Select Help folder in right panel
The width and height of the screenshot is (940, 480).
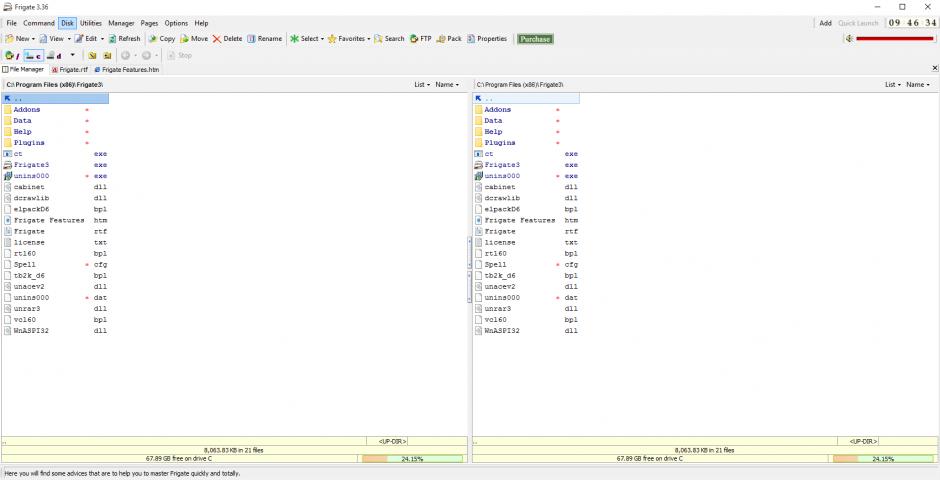coord(526,132)
